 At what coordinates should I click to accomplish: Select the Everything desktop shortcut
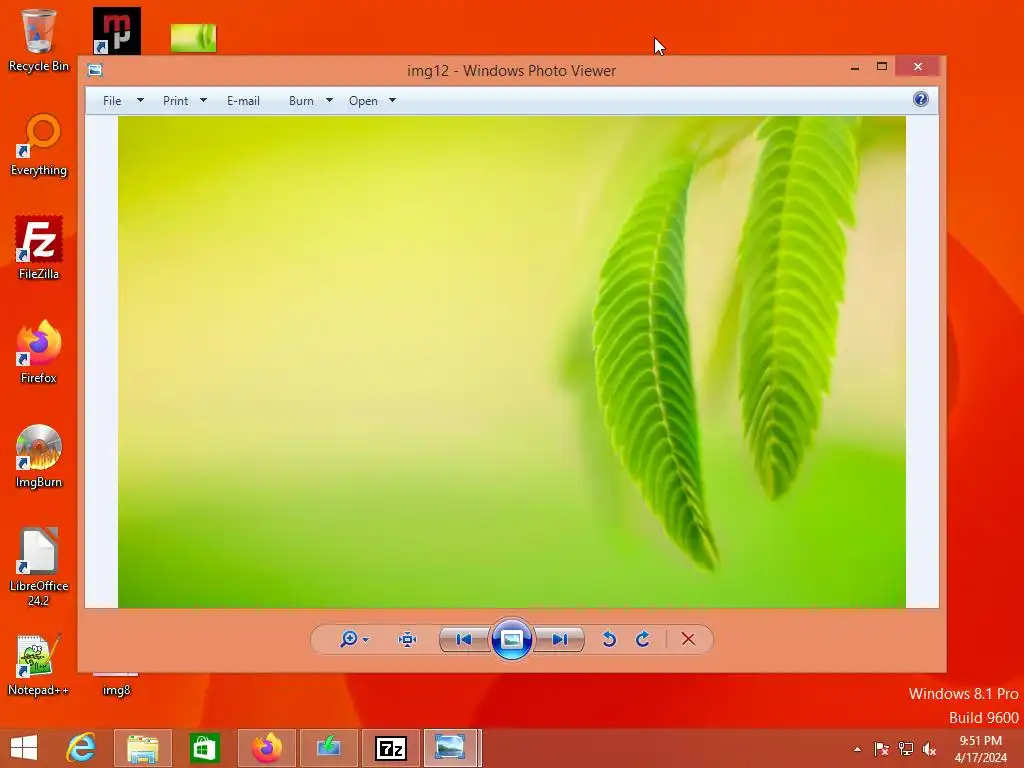[x=39, y=145]
